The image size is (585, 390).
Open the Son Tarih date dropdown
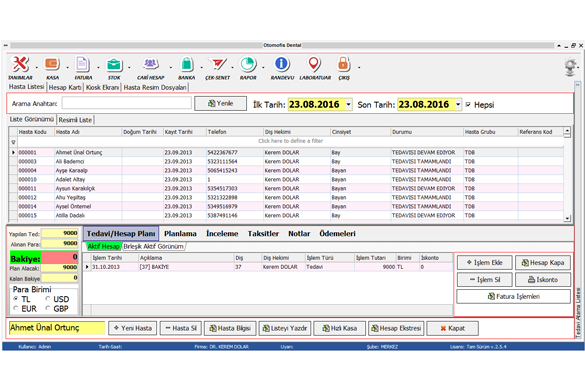coord(458,104)
